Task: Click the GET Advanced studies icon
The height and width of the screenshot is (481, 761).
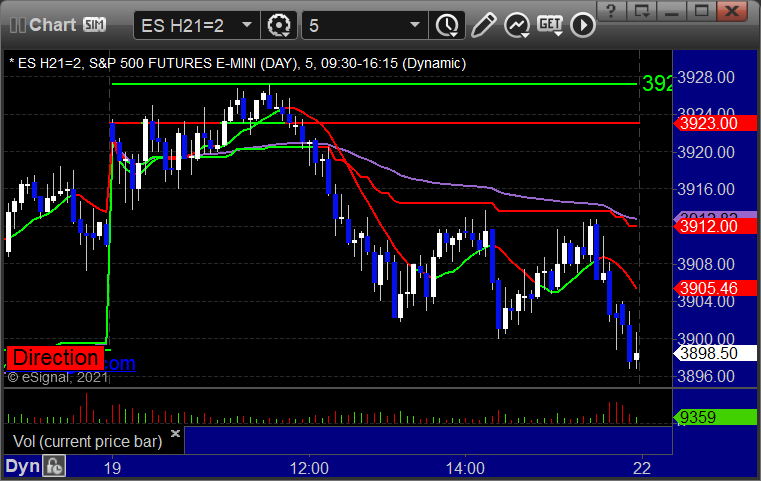Action: pos(550,25)
